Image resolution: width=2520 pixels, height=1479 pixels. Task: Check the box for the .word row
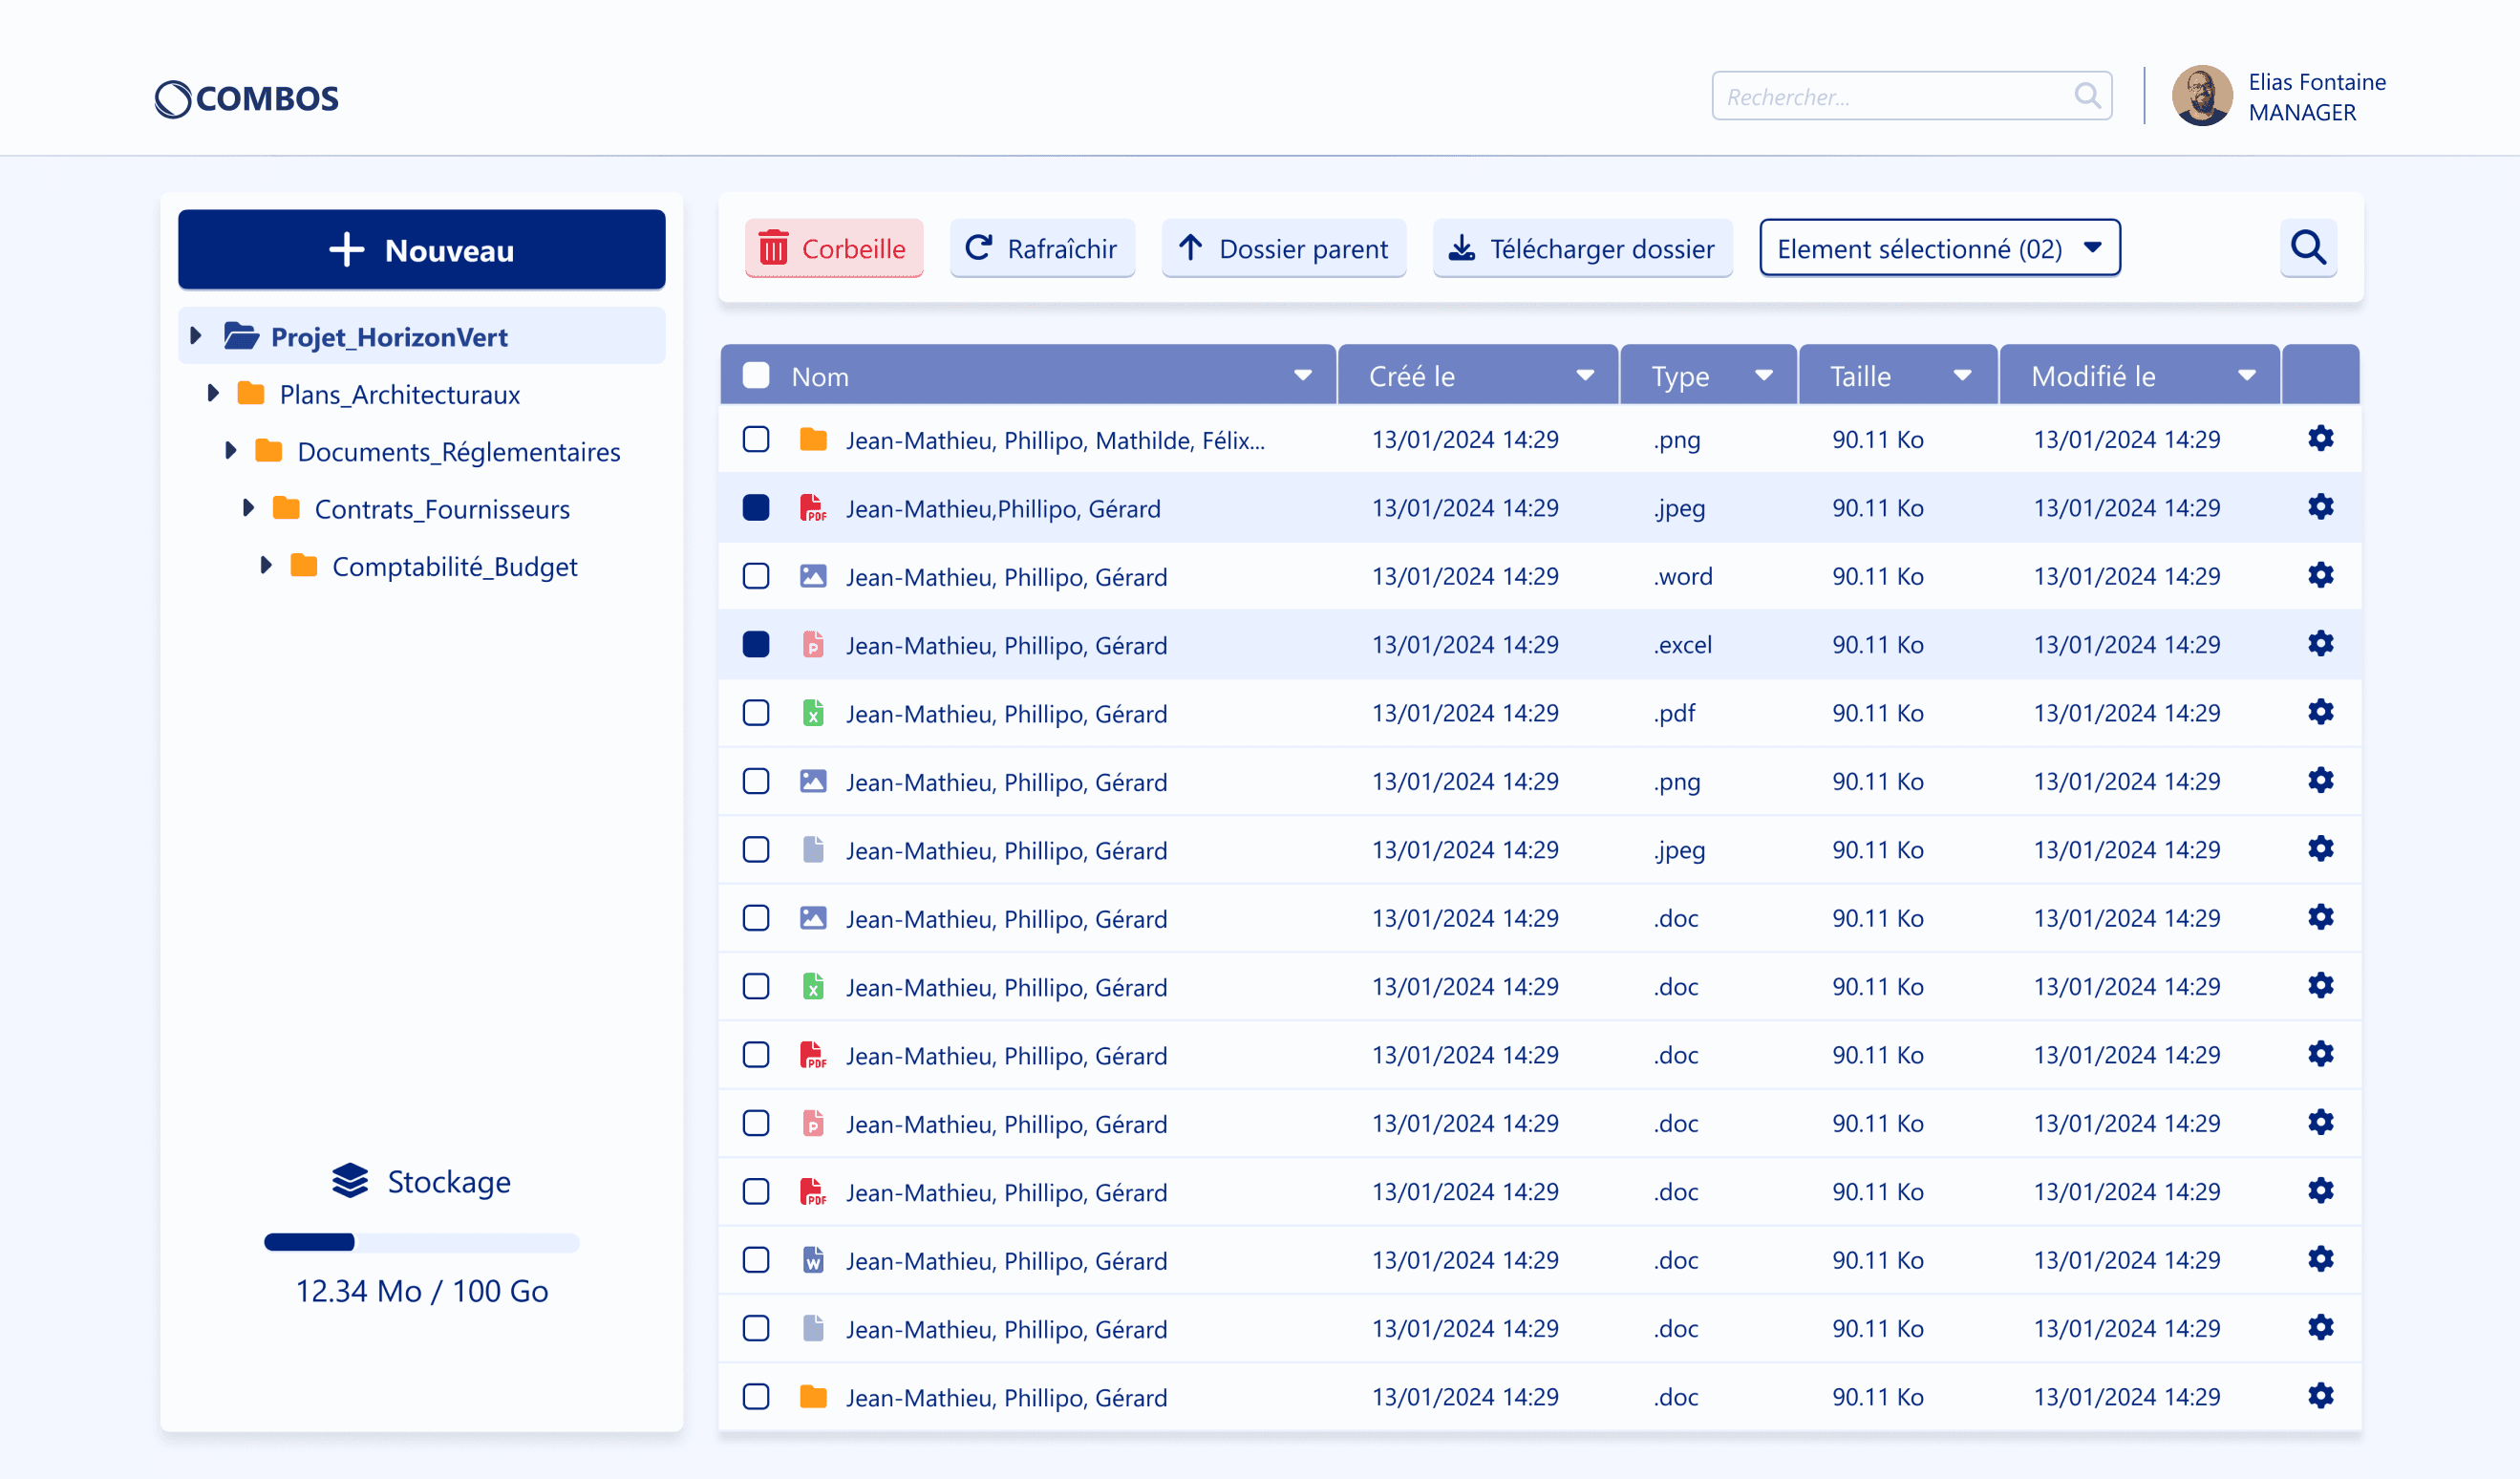tap(756, 576)
